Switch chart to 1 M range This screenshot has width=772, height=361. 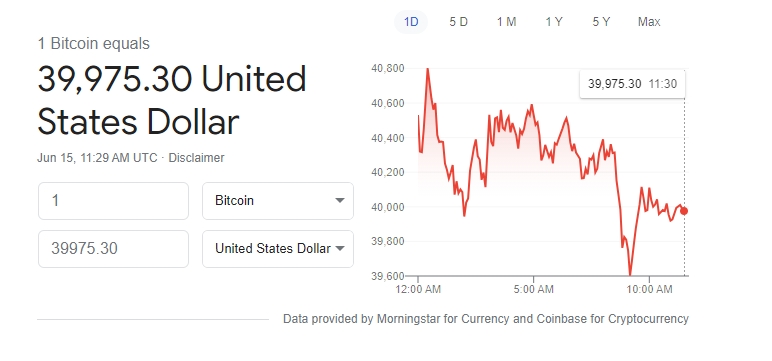click(506, 22)
